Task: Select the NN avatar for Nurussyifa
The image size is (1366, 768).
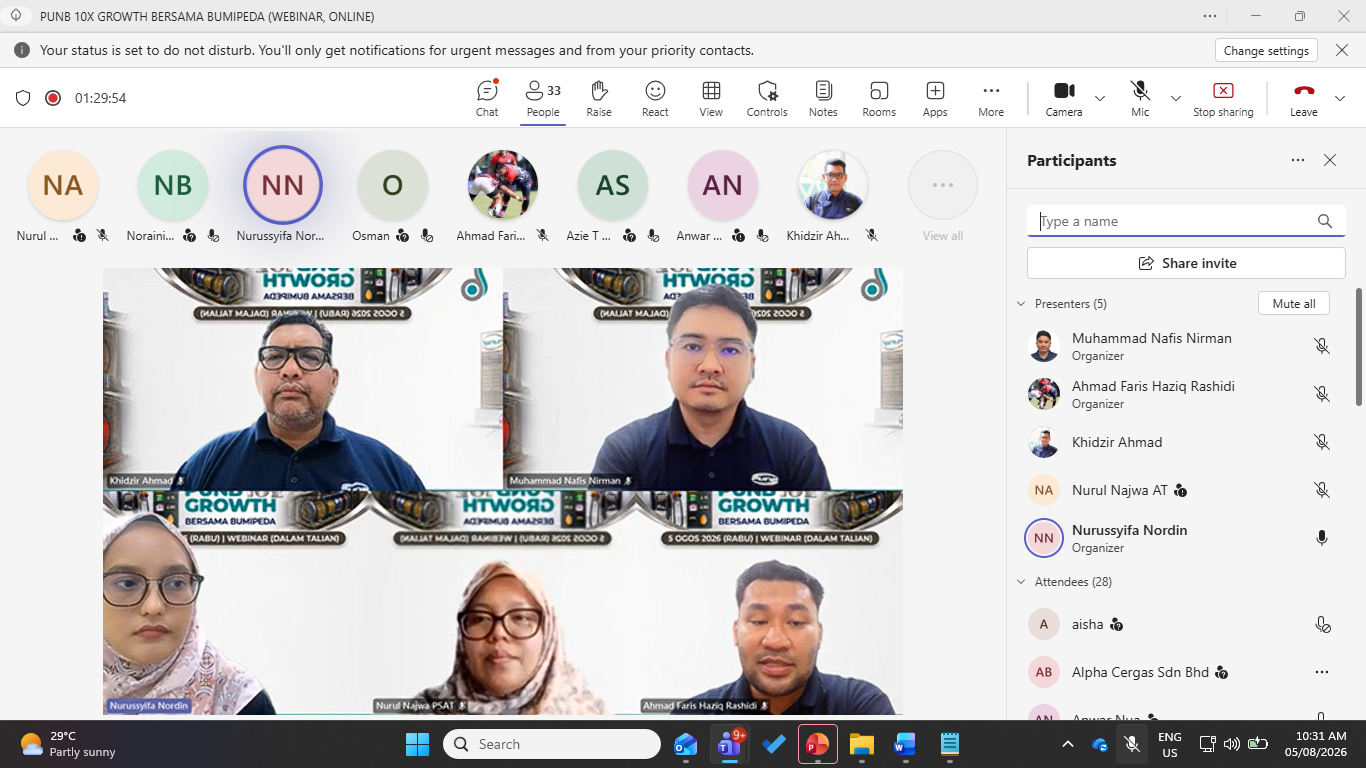Action: [283, 185]
